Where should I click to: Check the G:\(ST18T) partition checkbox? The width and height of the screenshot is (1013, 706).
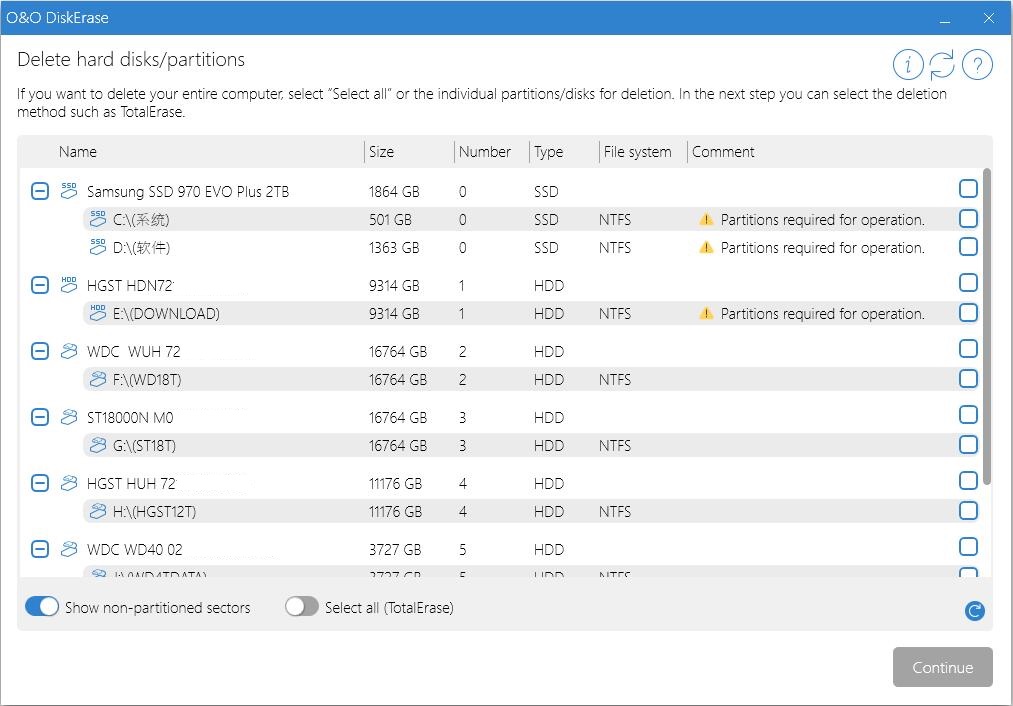tap(968, 444)
